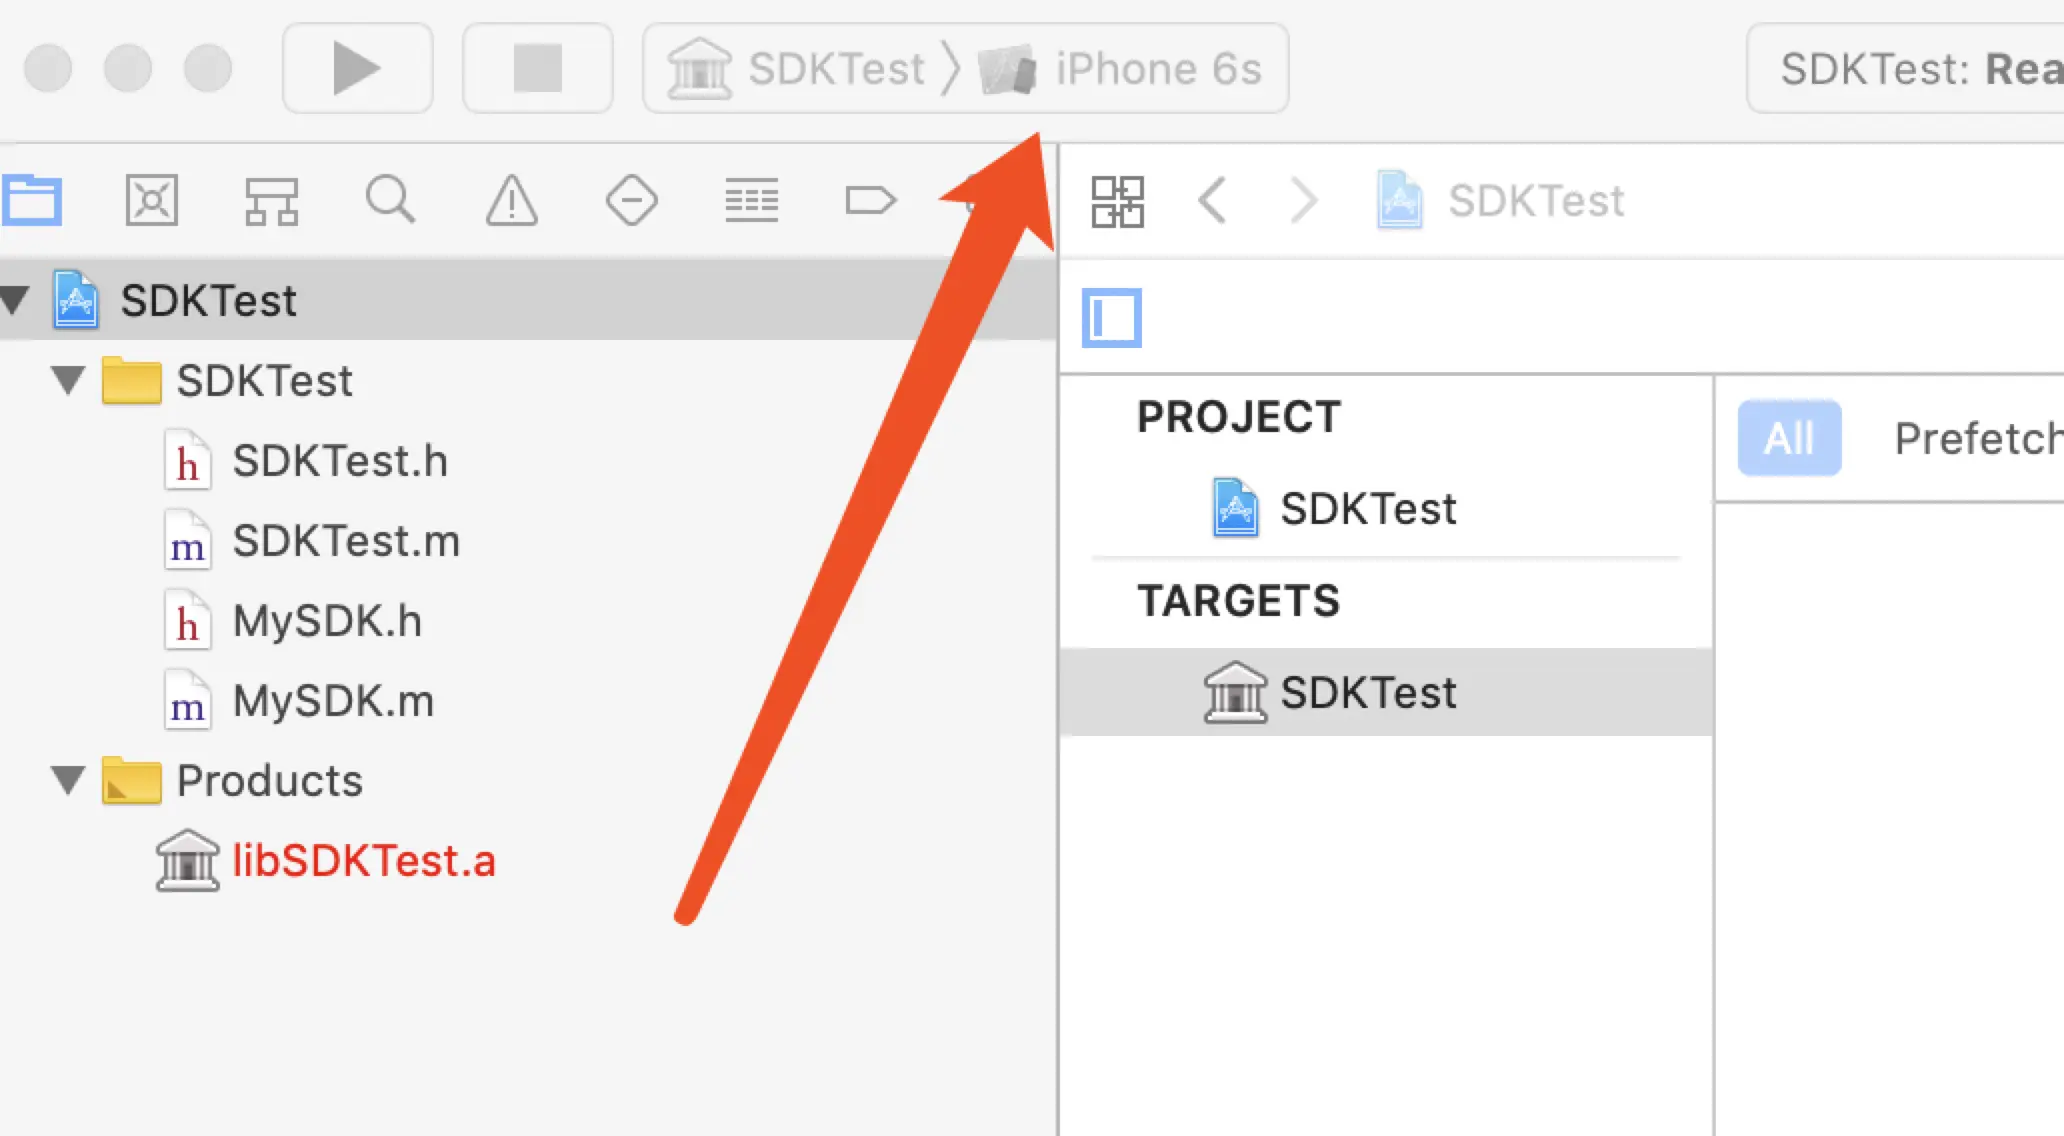Open the Project navigator folder icon
The width and height of the screenshot is (2064, 1136).
coord(32,200)
